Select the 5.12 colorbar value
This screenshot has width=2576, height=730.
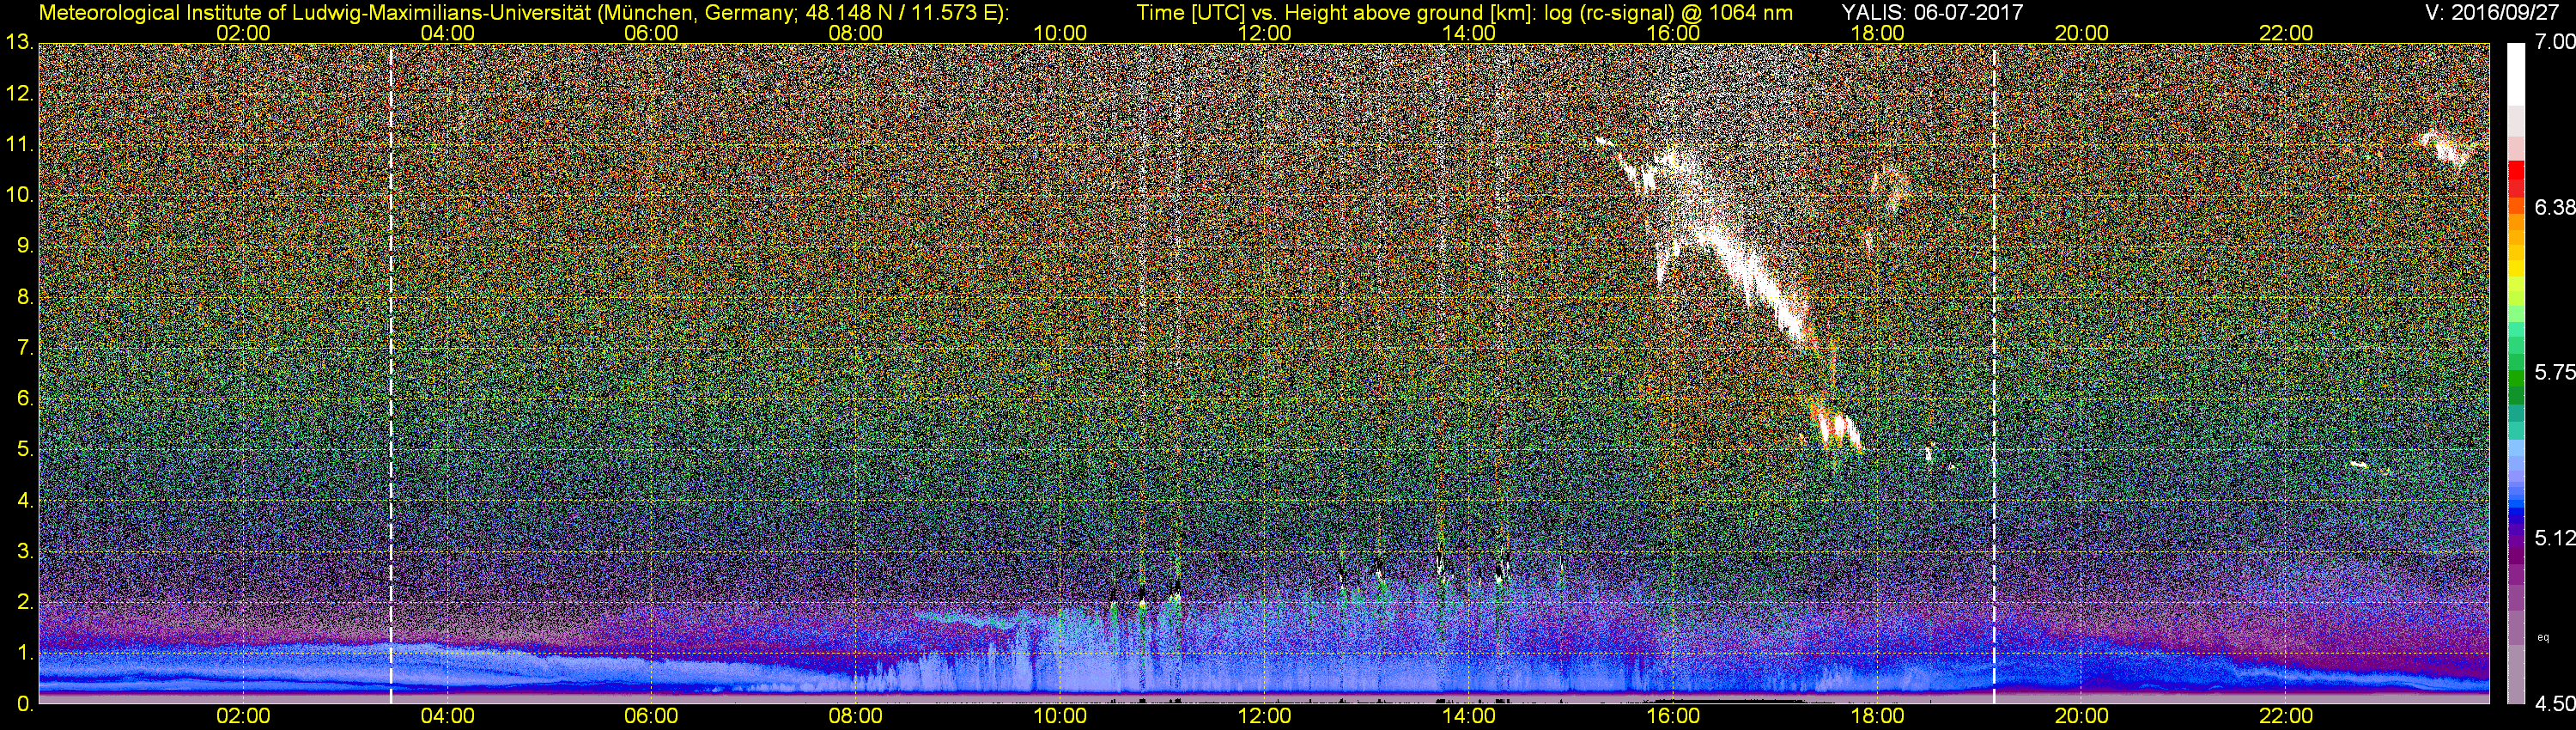point(2555,538)
